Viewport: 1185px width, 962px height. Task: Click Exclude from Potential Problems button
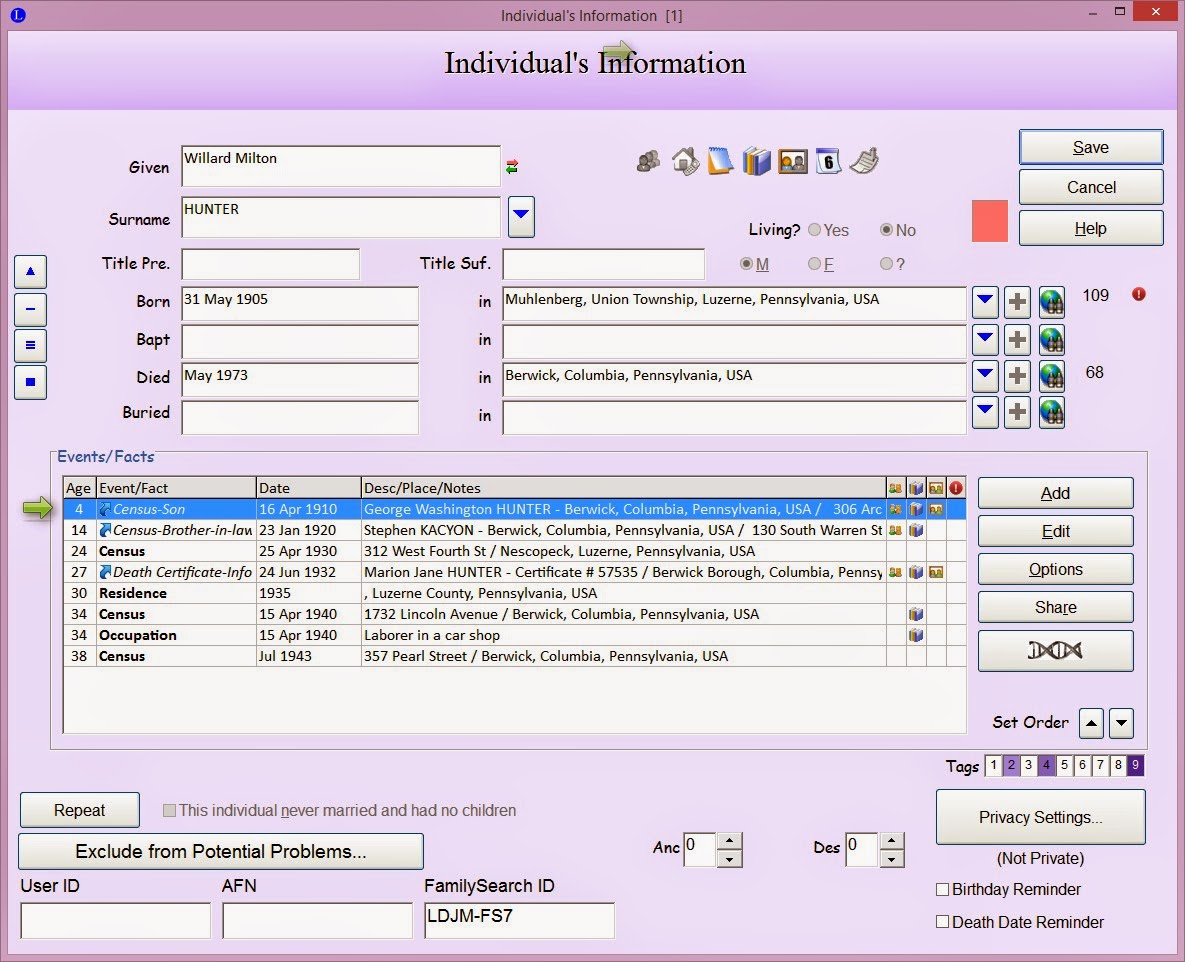tap(221, 851)
